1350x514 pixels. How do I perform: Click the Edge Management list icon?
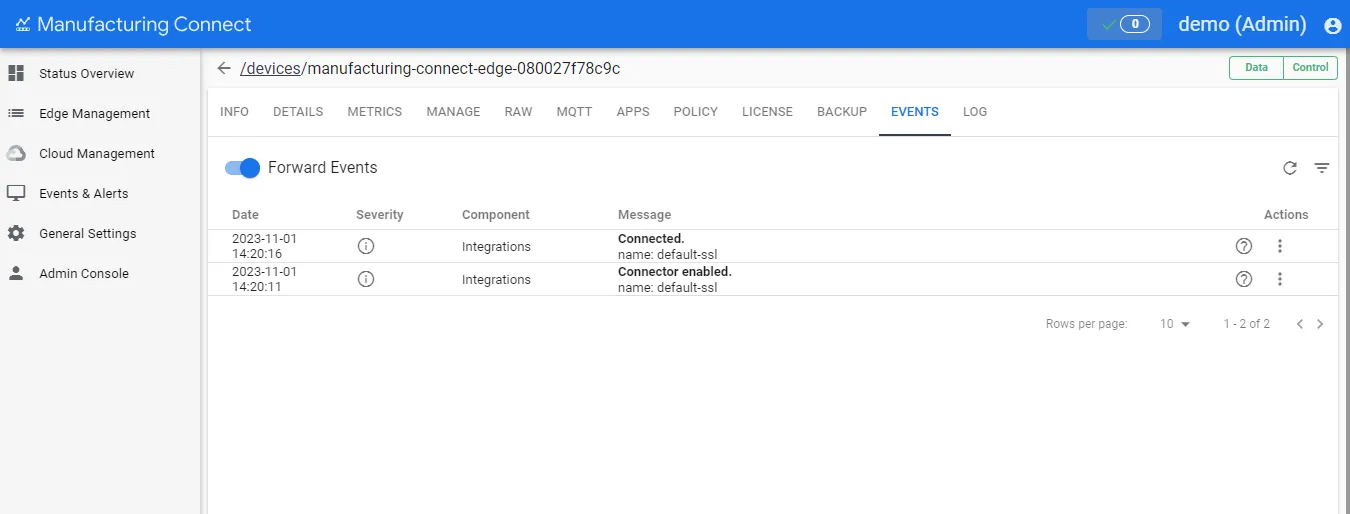click(x=16, y=113)
